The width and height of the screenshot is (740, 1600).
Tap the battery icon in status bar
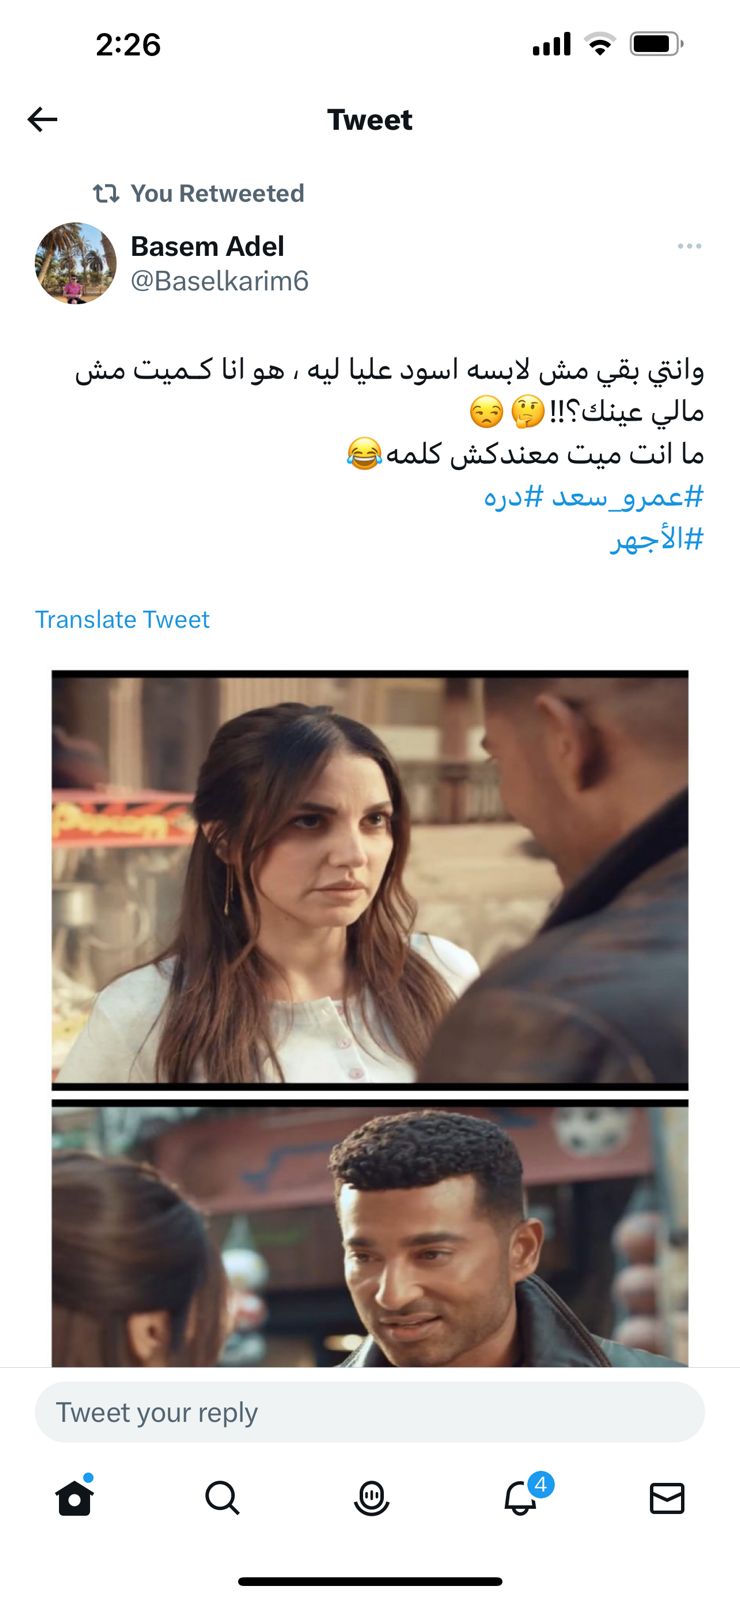point(657,44)
